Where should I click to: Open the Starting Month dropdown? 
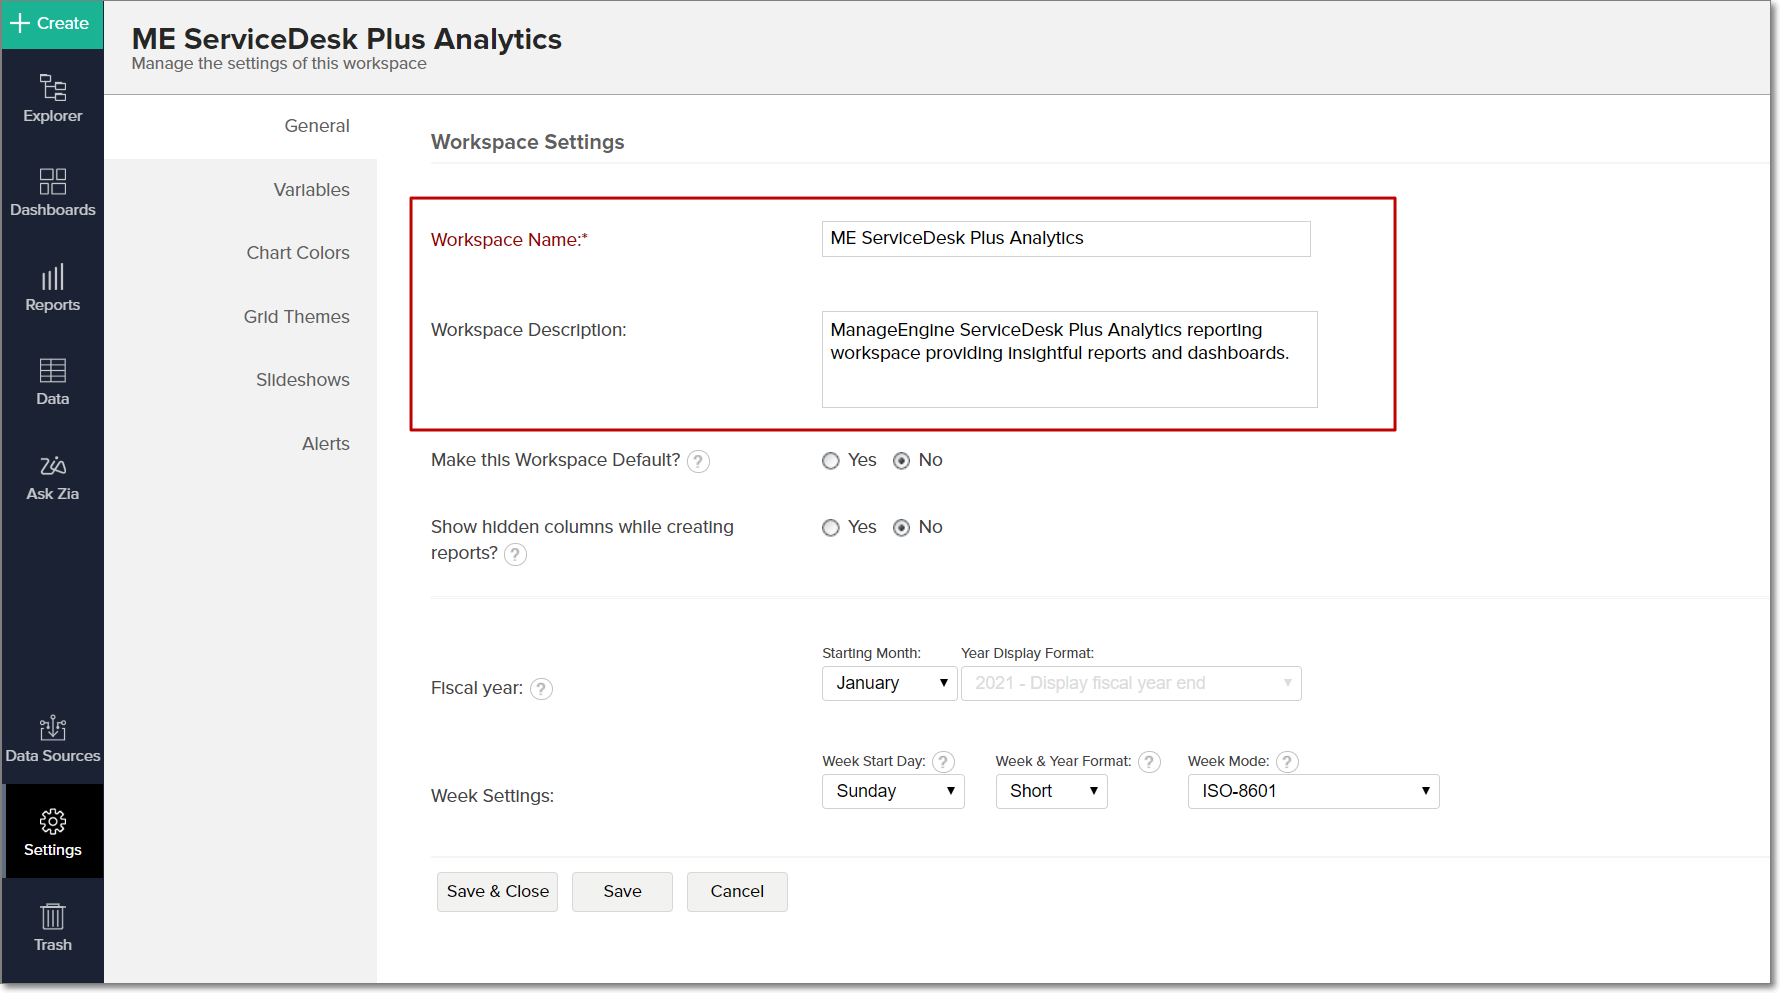888,683
